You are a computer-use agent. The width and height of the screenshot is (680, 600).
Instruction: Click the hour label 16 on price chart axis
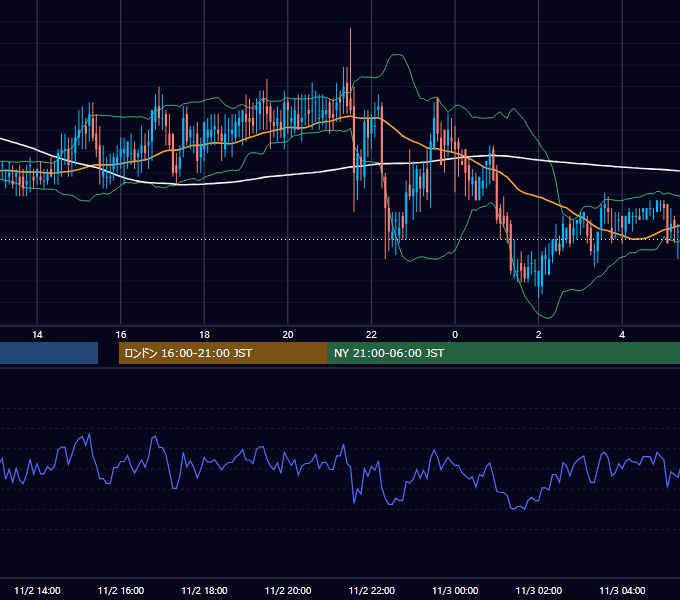click(121, 335)
